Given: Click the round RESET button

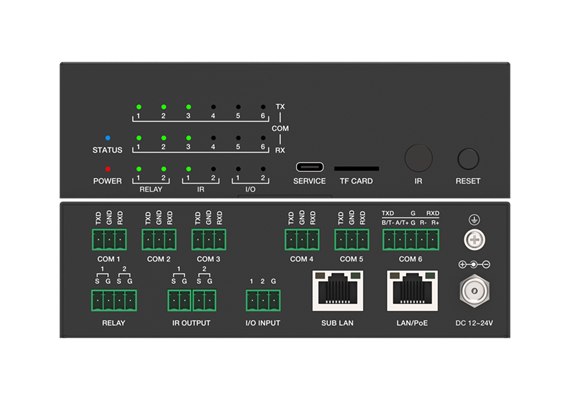Looking at the screenshot, I should [468, 159].
